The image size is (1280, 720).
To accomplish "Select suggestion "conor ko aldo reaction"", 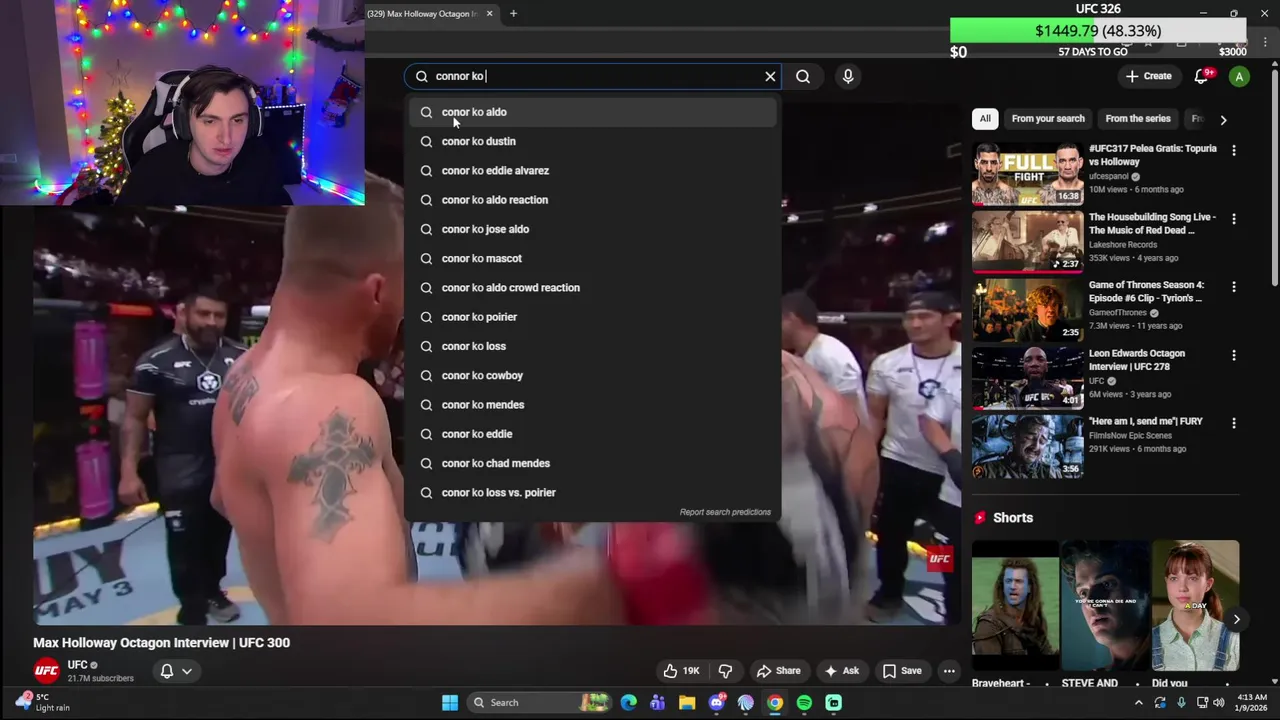I will 592,200.
